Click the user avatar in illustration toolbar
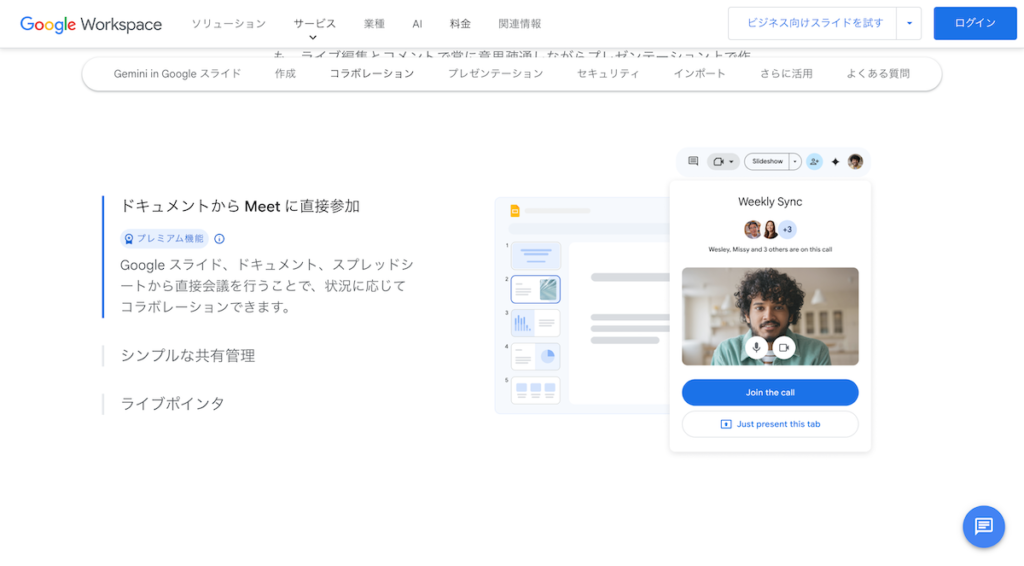This screenshot has height=566, width=1024. pyautogui.click(x=855, y=161)
